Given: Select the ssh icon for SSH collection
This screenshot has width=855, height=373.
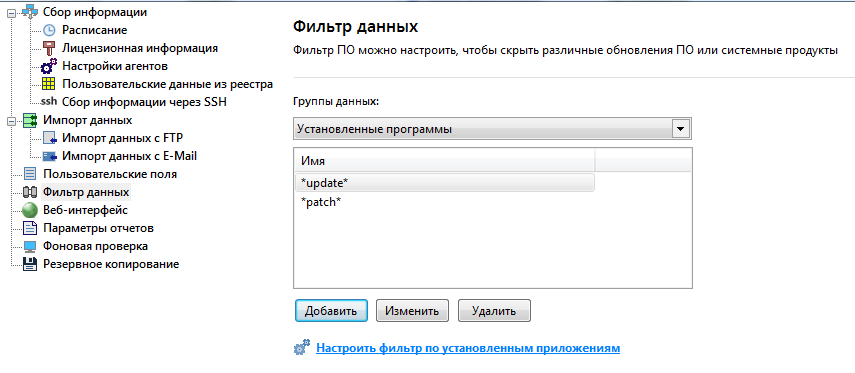Looking at the screenshot, I should [49, 101].
